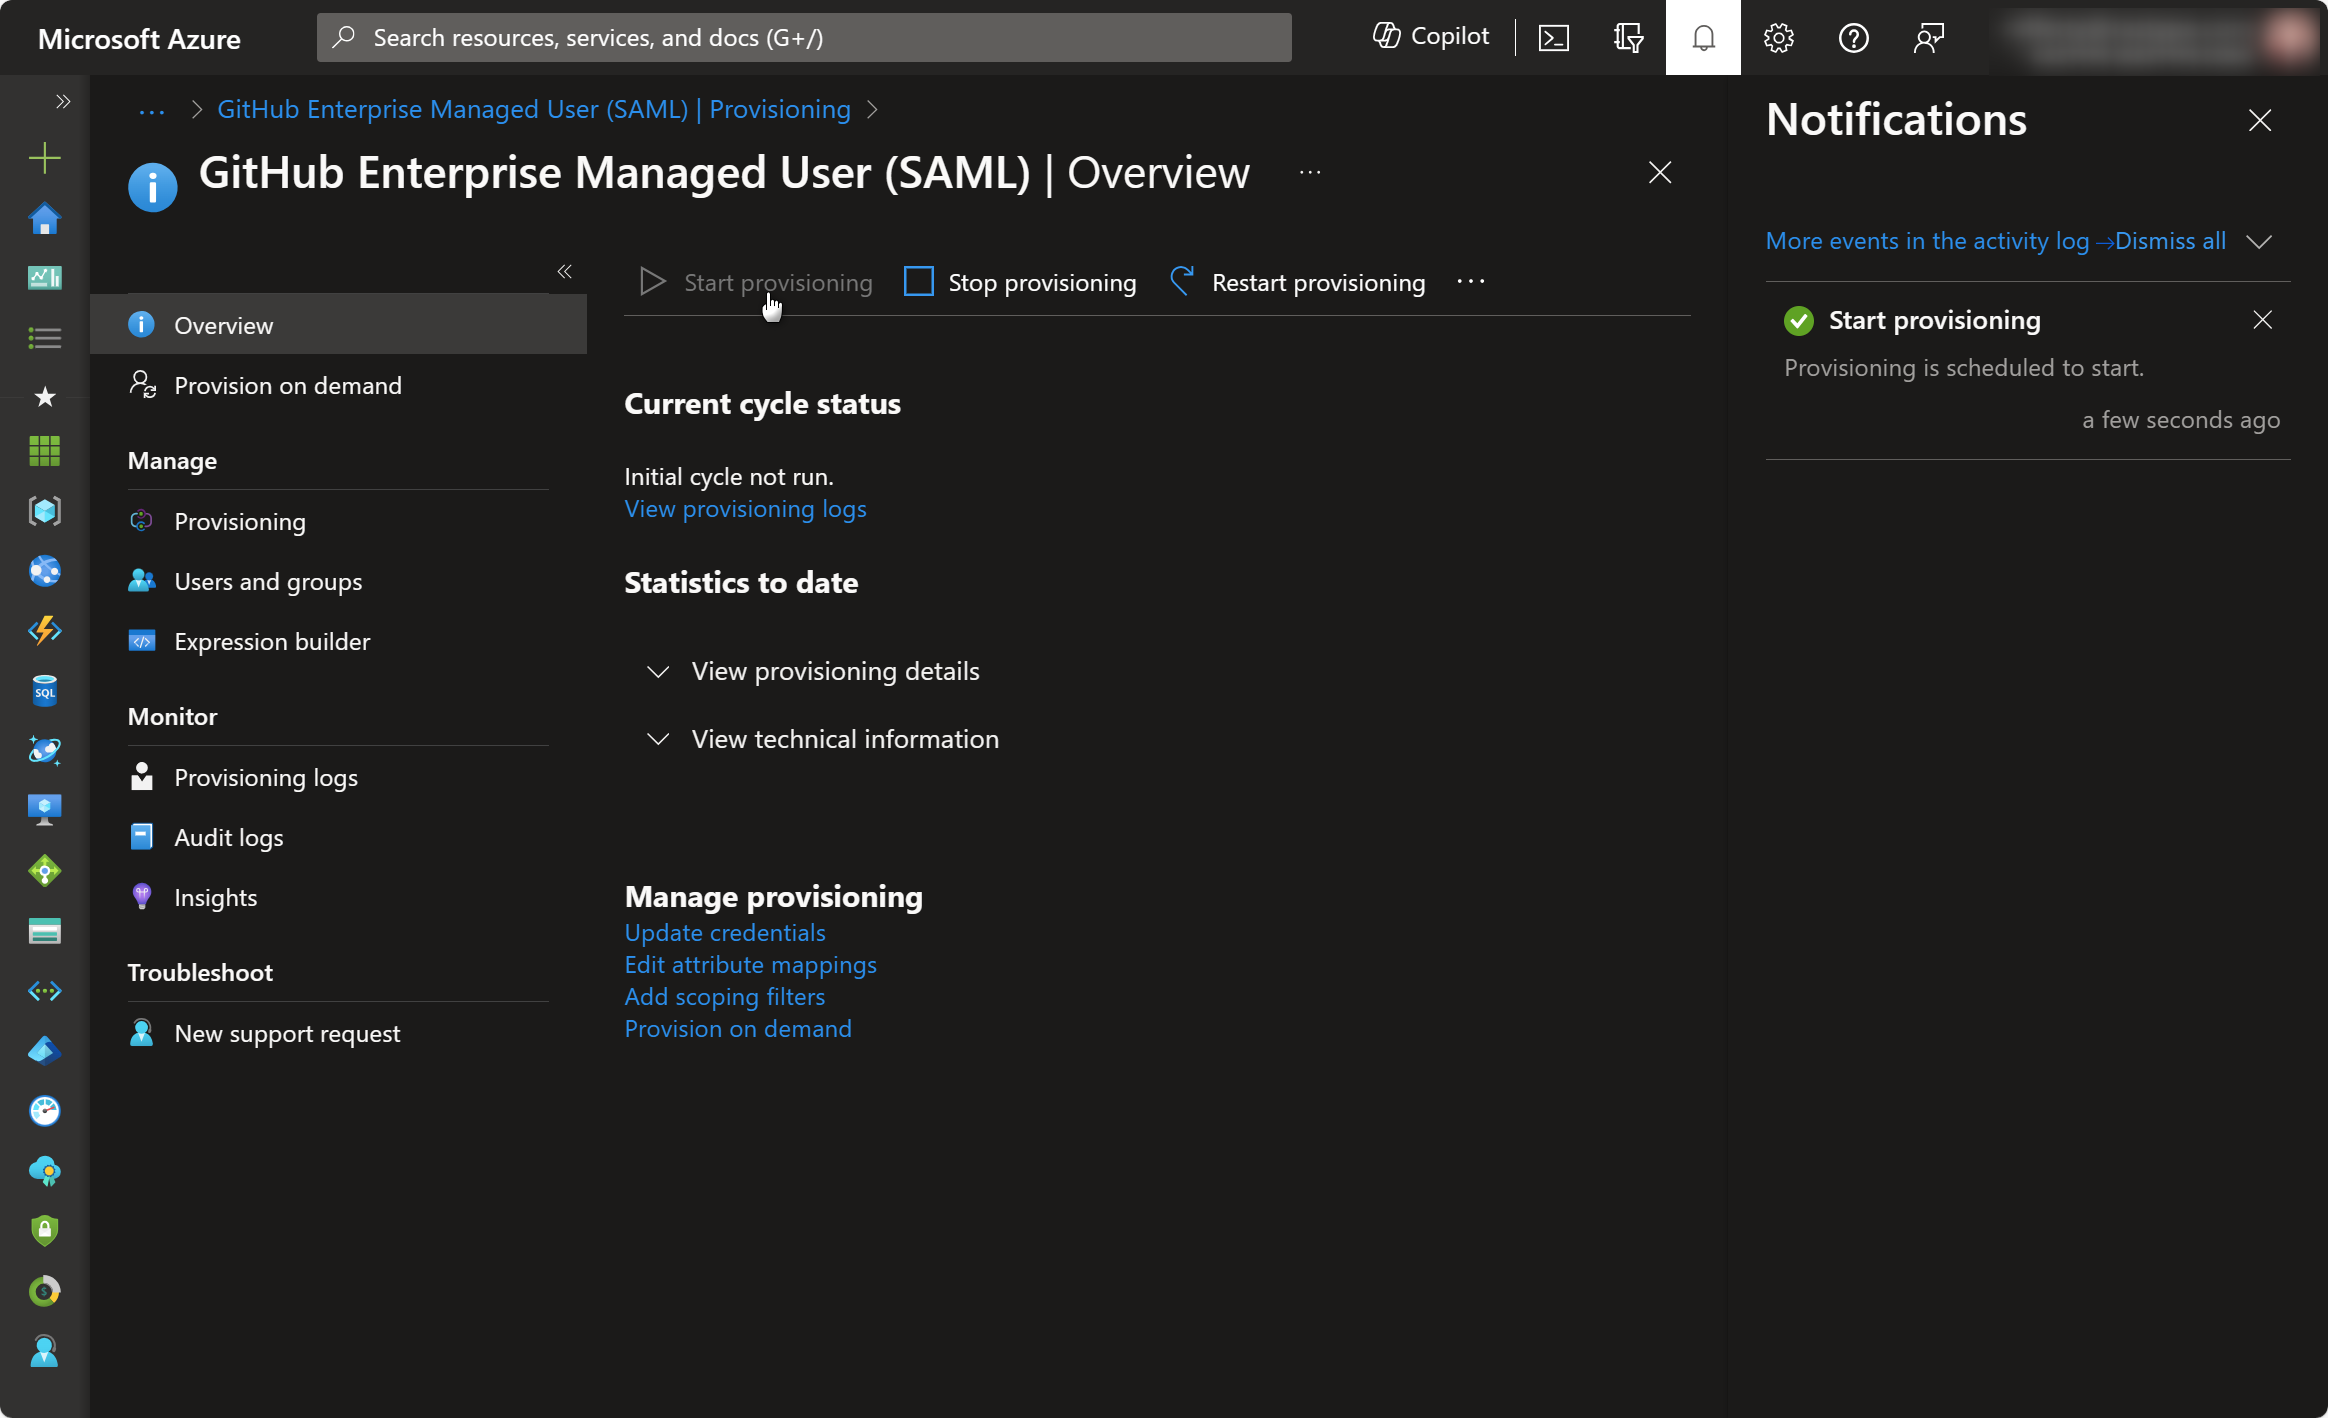
Task: Select Users and groups menu item
Action: point(267,581)
